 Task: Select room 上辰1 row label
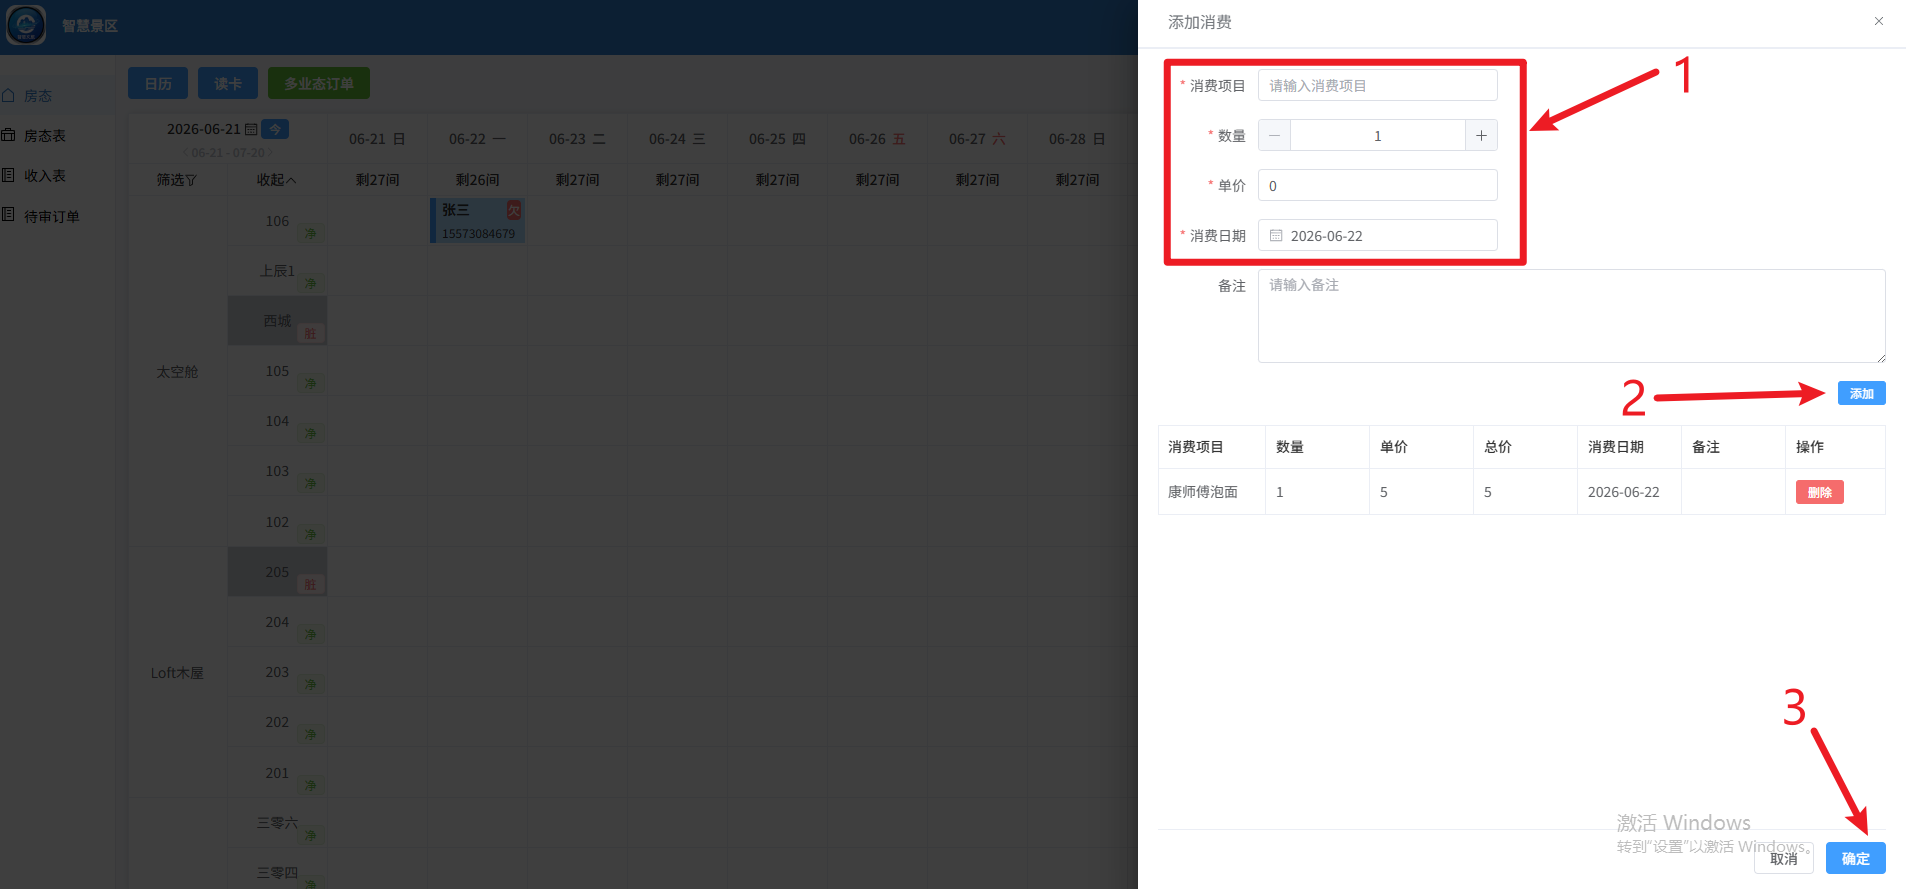[x=277, y=271]
